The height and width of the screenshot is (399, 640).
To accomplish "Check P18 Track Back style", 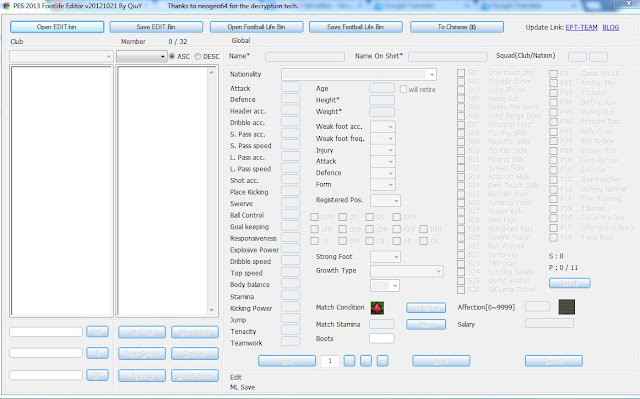I will pos(553,237).
